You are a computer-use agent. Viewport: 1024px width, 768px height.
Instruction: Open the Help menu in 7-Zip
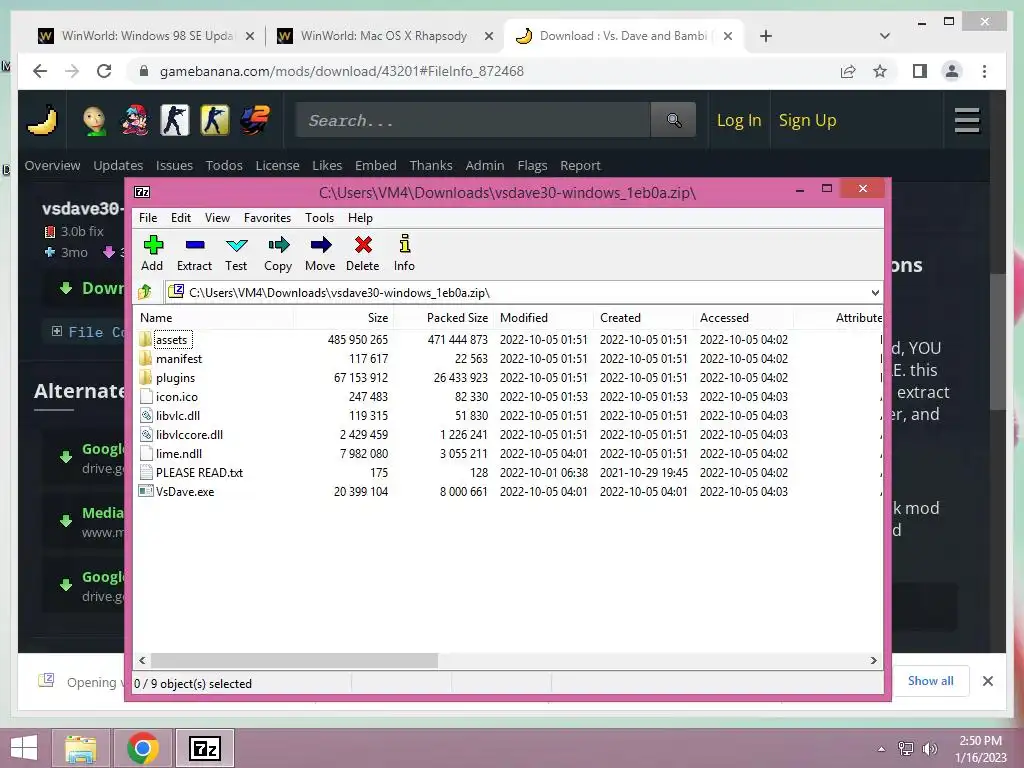coord(360,217)
